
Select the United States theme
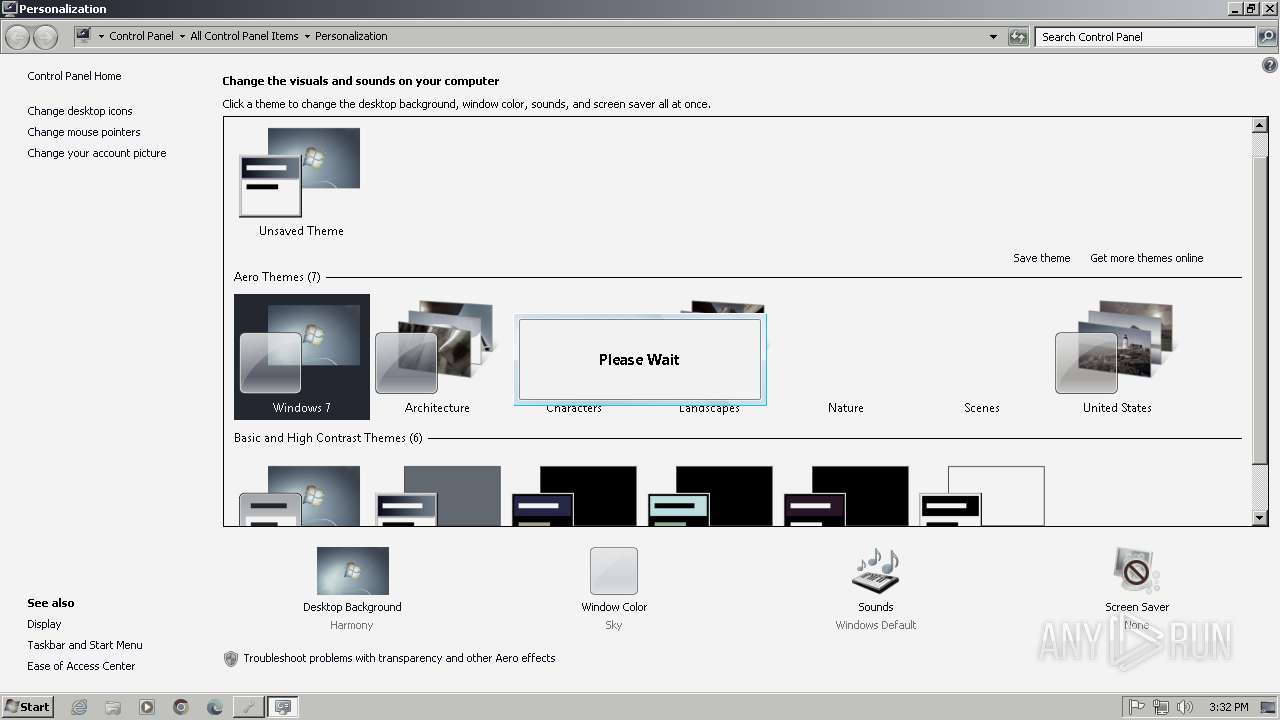point(1117,357)
